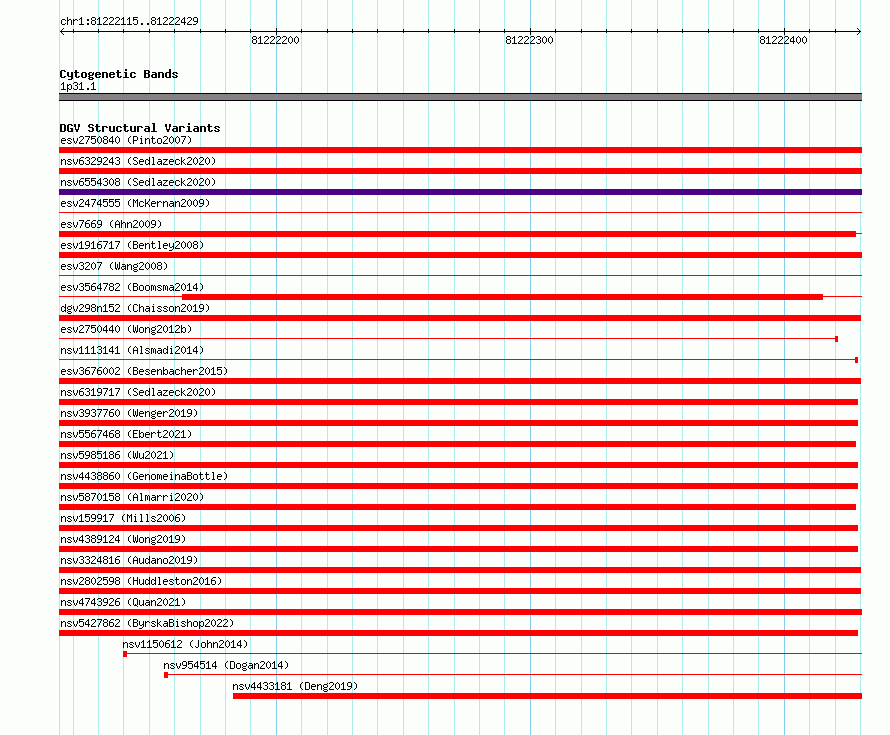Open nsv3324816 (Audano2019) label
The width and height of the screenshot is (890, 735).
(129, 560)
